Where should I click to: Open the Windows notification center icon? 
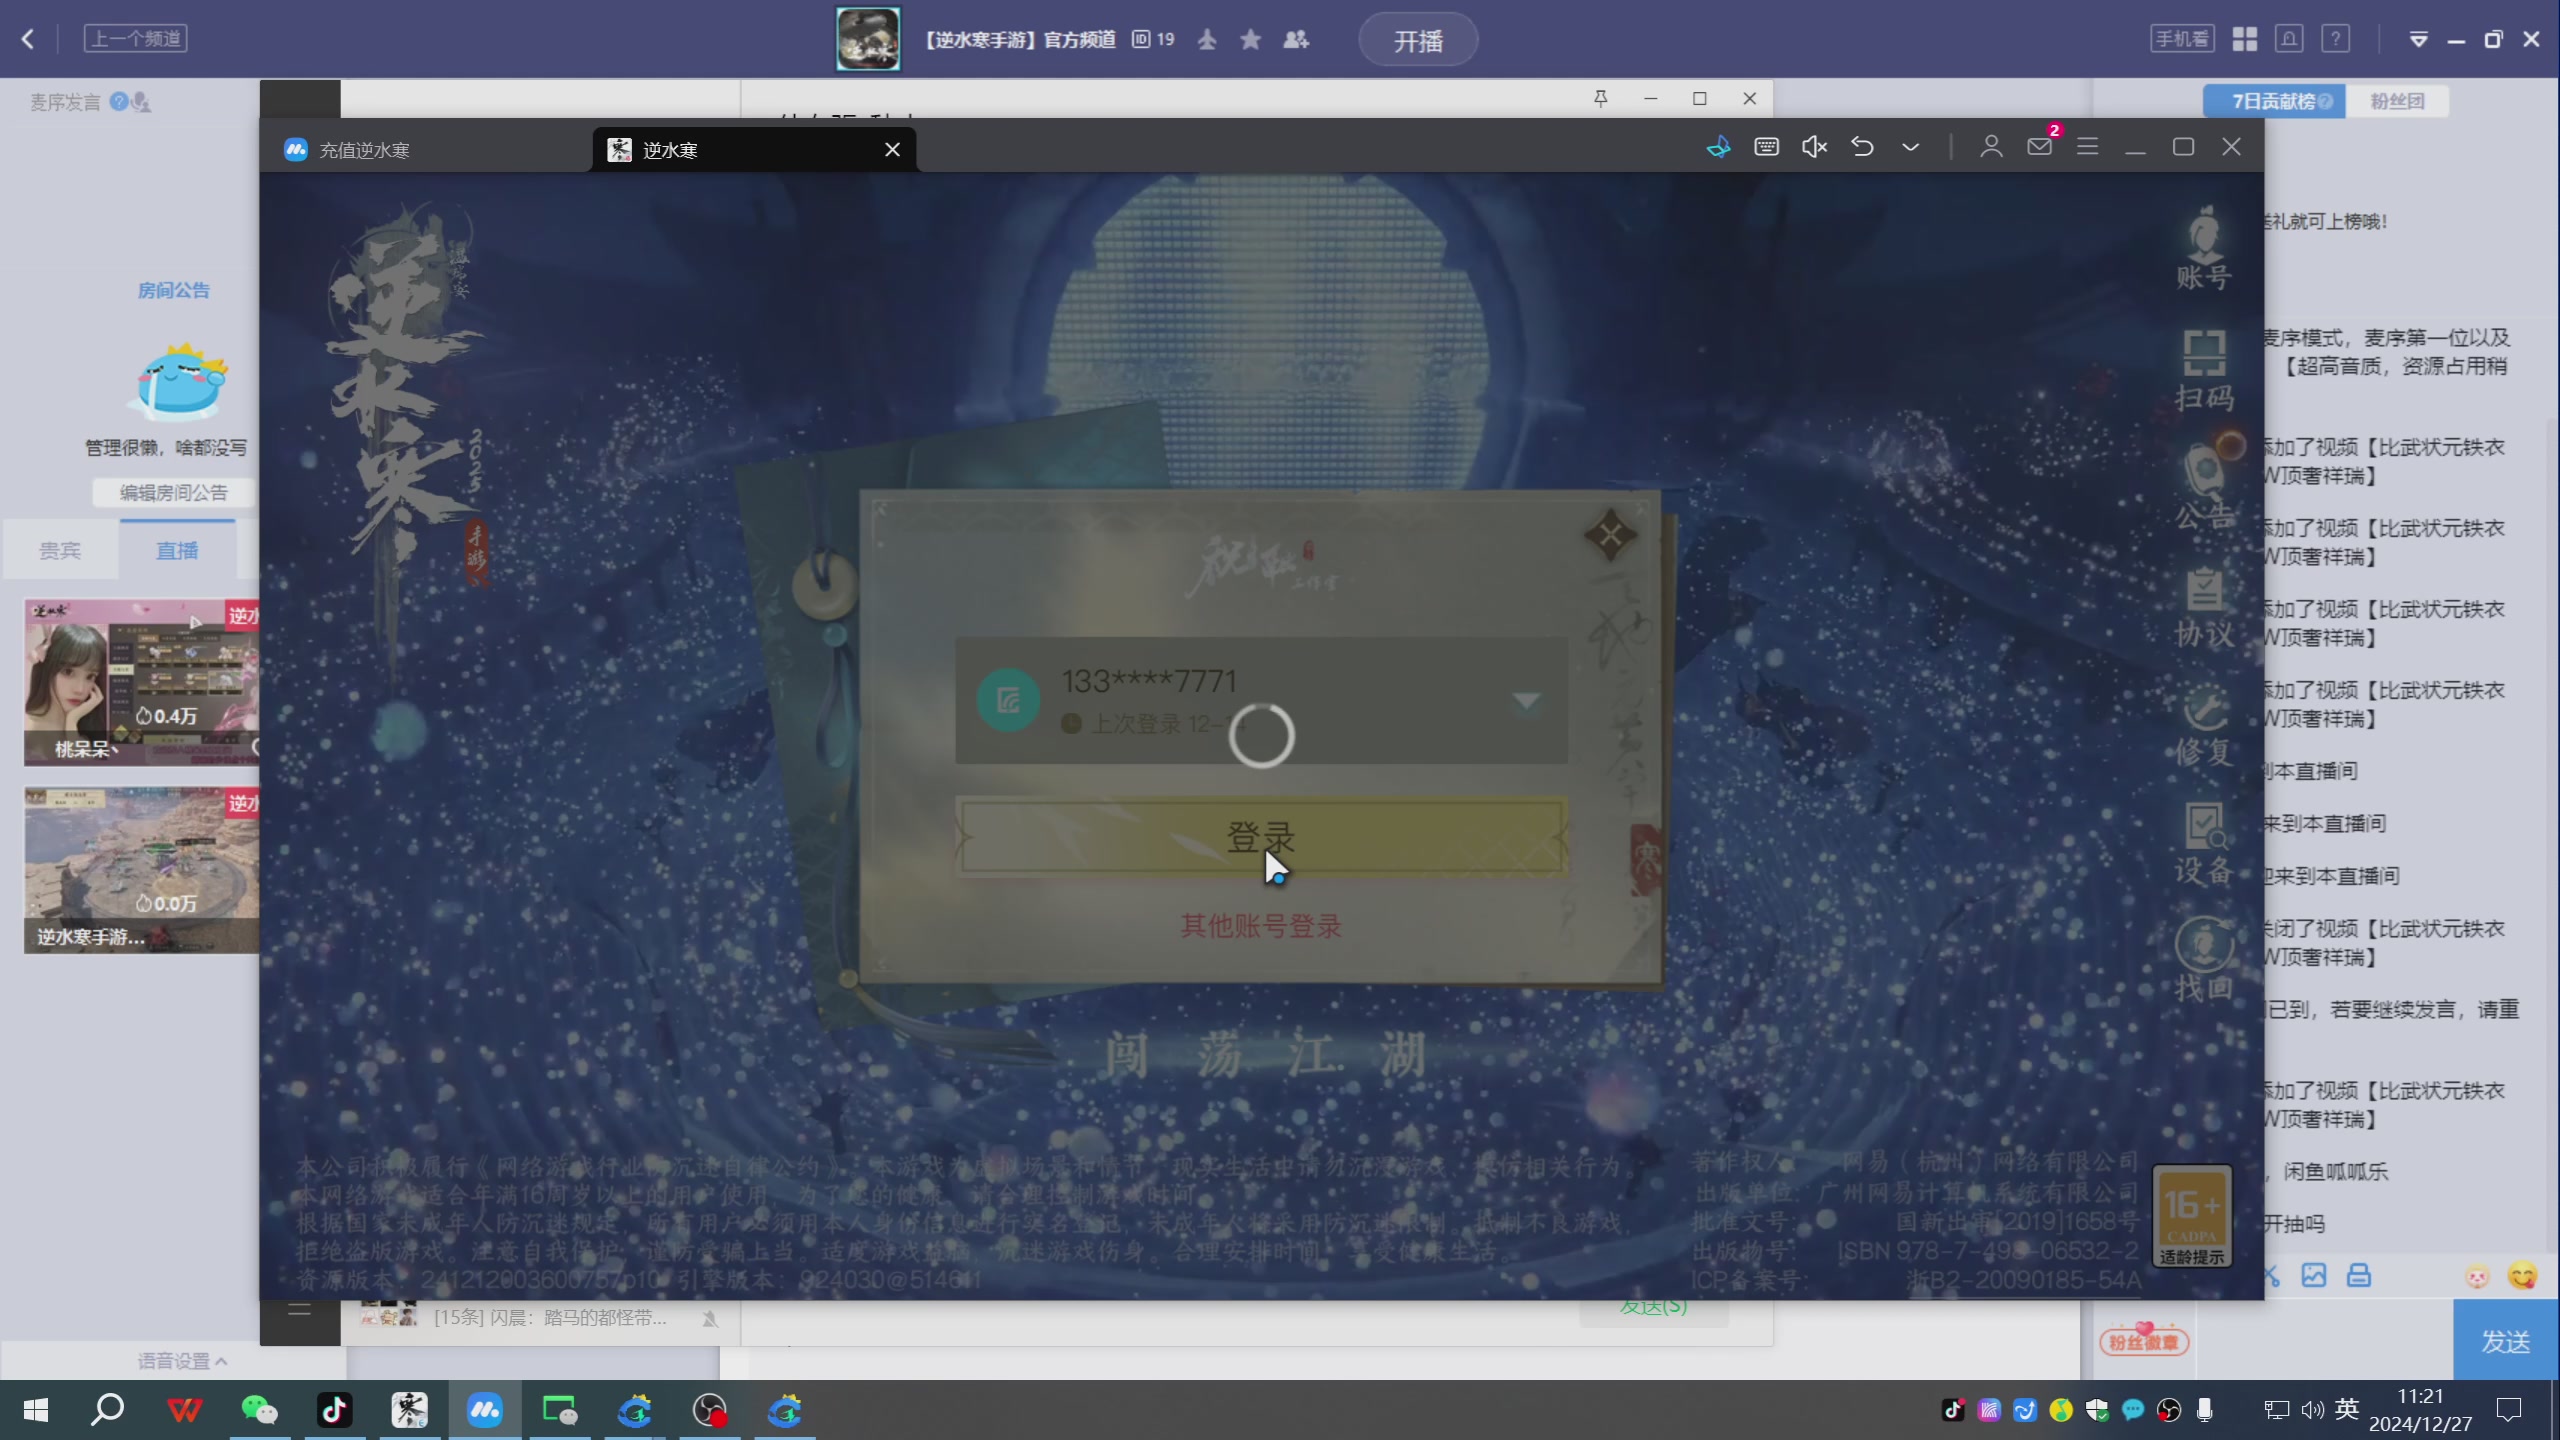pos(2509,1410)
